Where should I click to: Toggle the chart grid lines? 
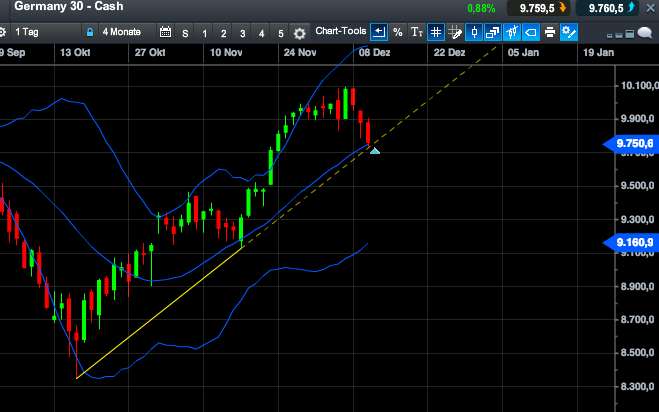436,32
